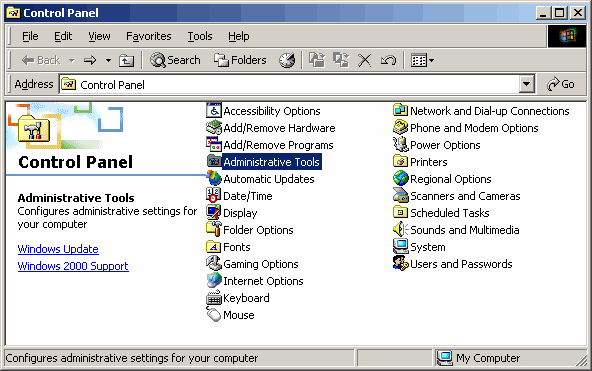Open the Help menu

tap(238, 36)
